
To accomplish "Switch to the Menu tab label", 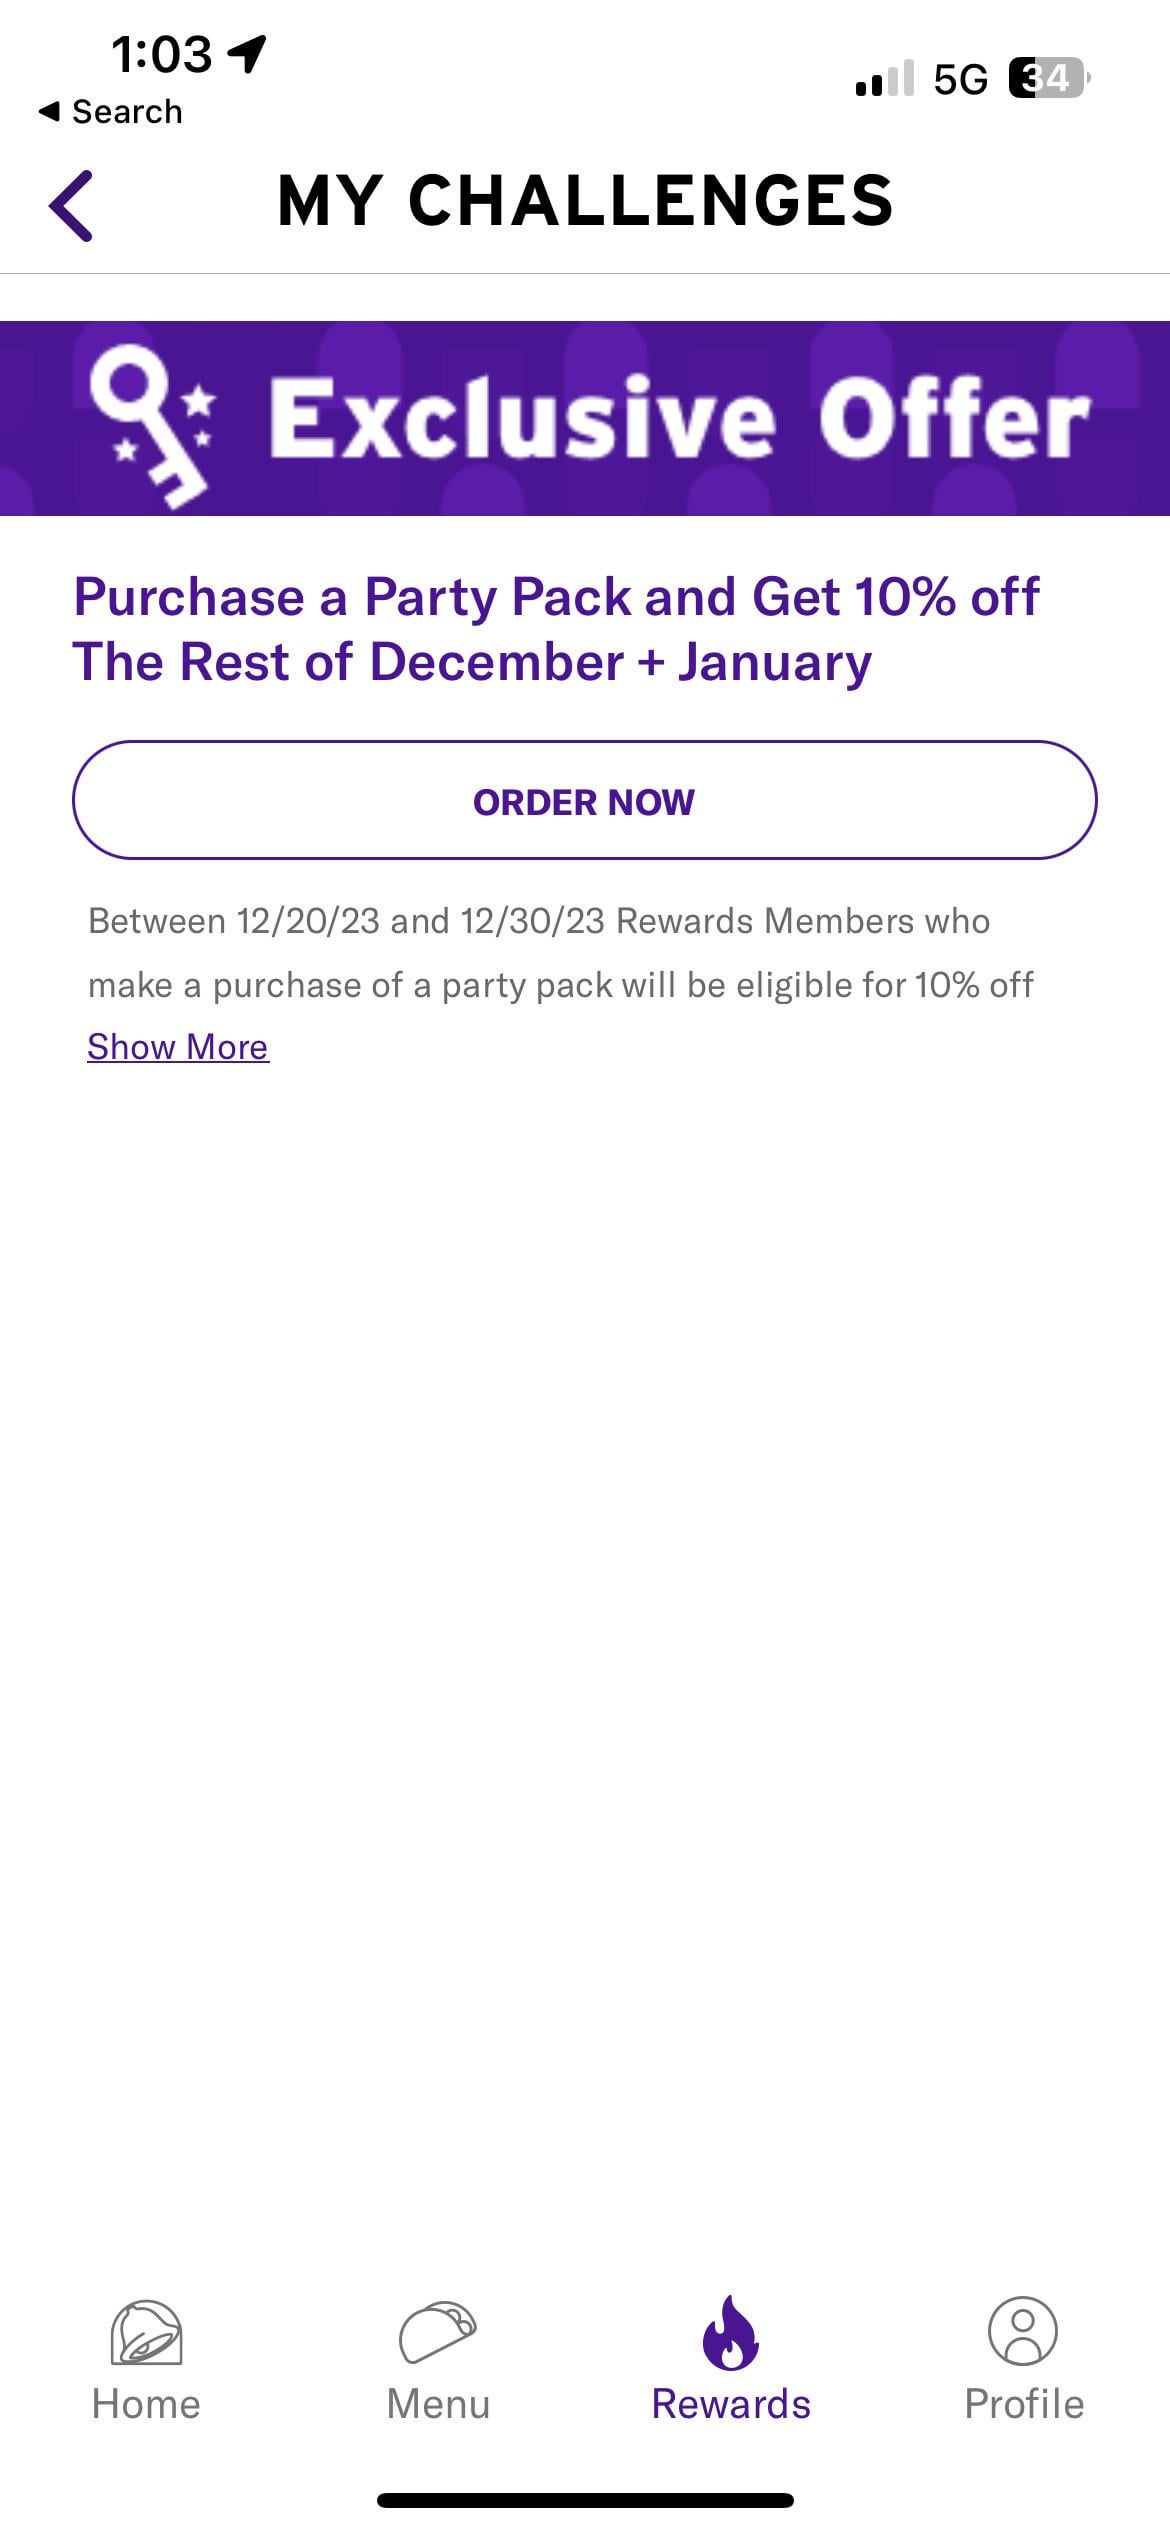I will point(438,2404).
